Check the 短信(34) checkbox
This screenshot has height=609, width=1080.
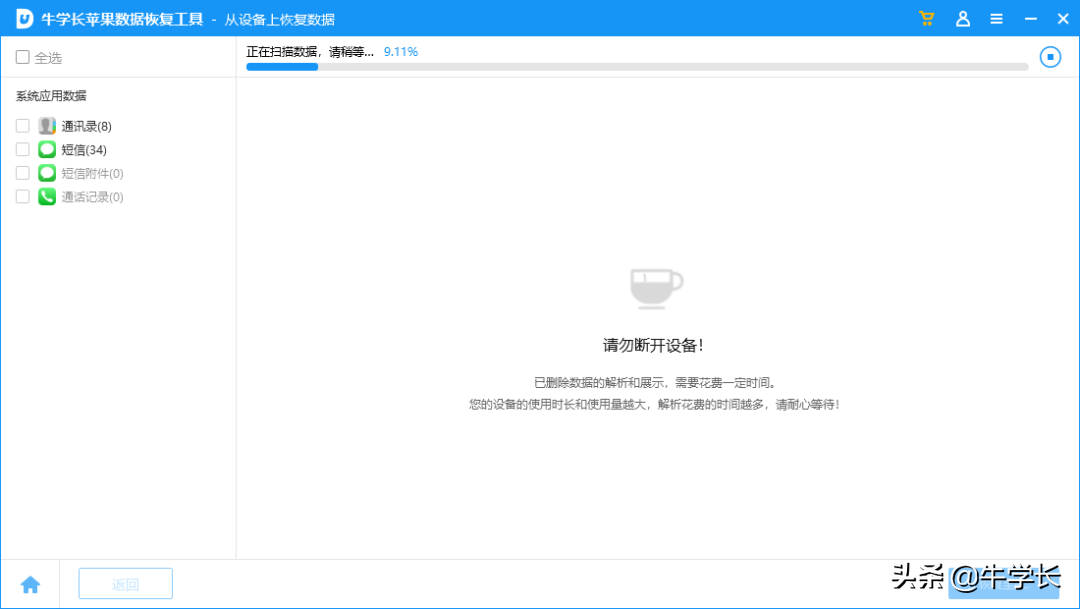(x=22, y=149)
